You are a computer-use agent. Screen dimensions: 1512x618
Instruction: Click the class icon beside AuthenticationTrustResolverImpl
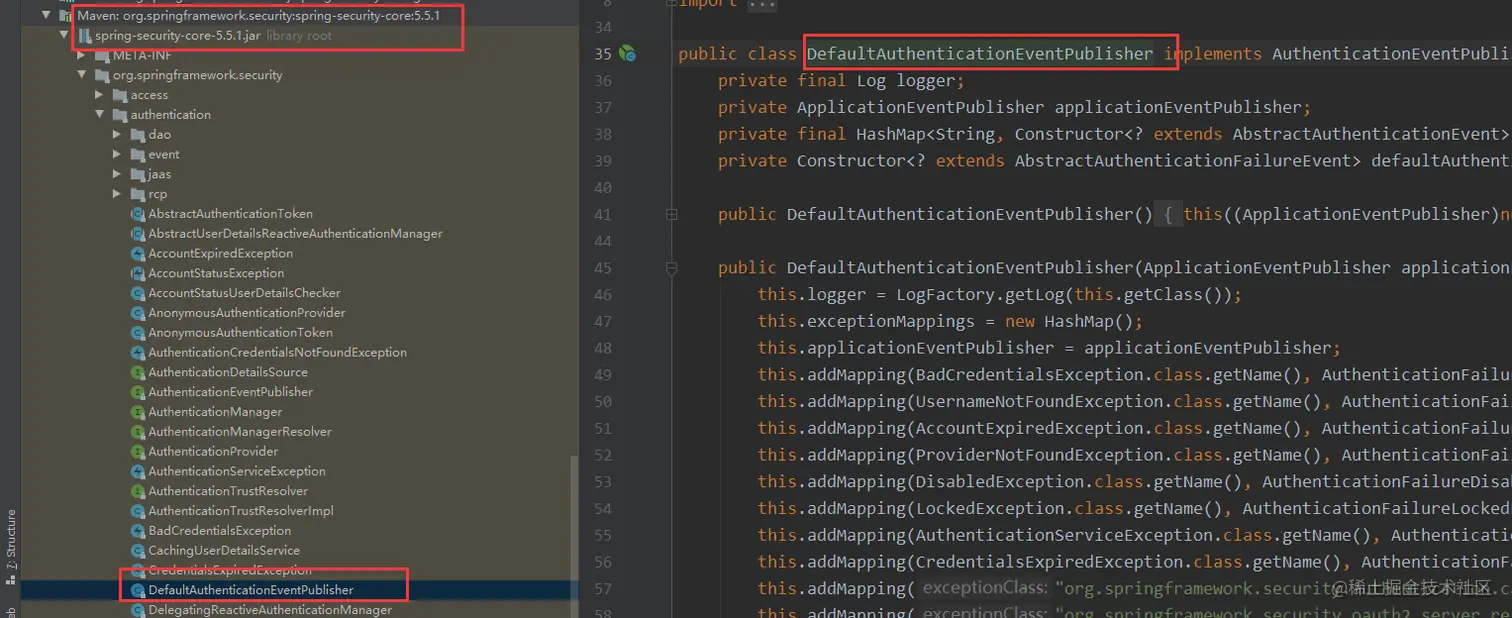pyautogui.click(x=139, y=511)
